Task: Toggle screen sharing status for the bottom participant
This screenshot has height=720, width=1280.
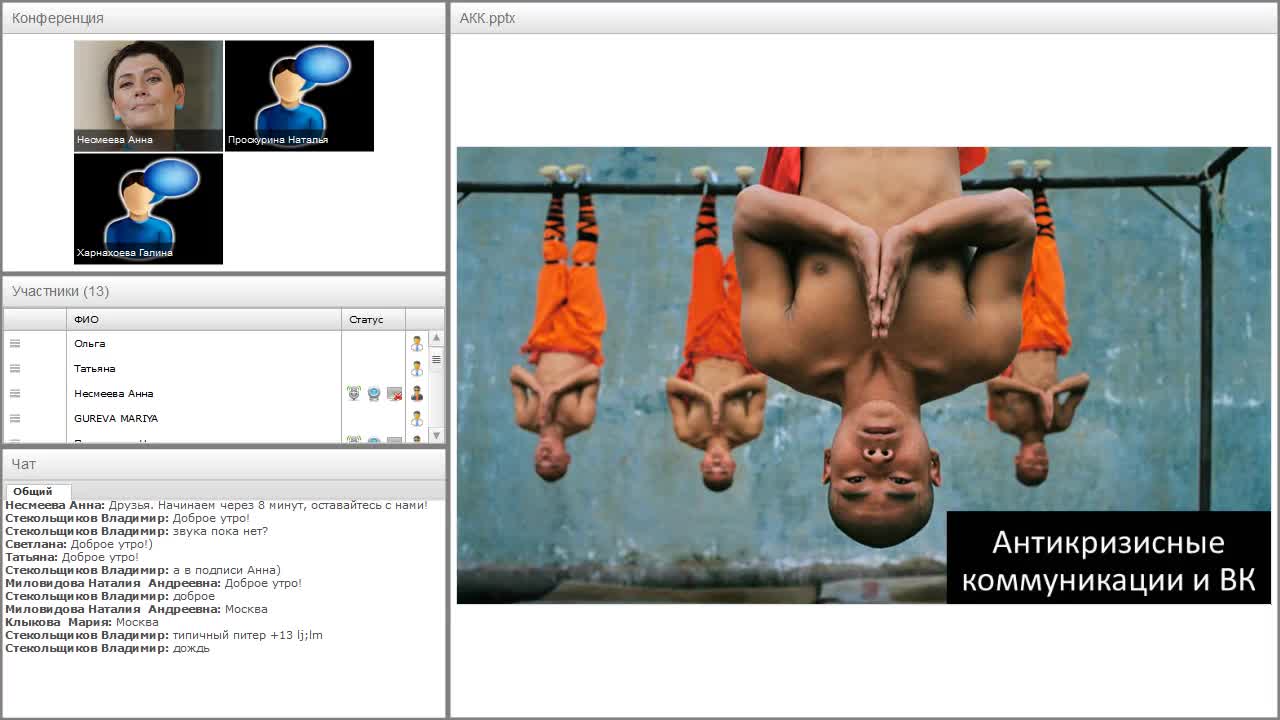Action: point(393,438)
